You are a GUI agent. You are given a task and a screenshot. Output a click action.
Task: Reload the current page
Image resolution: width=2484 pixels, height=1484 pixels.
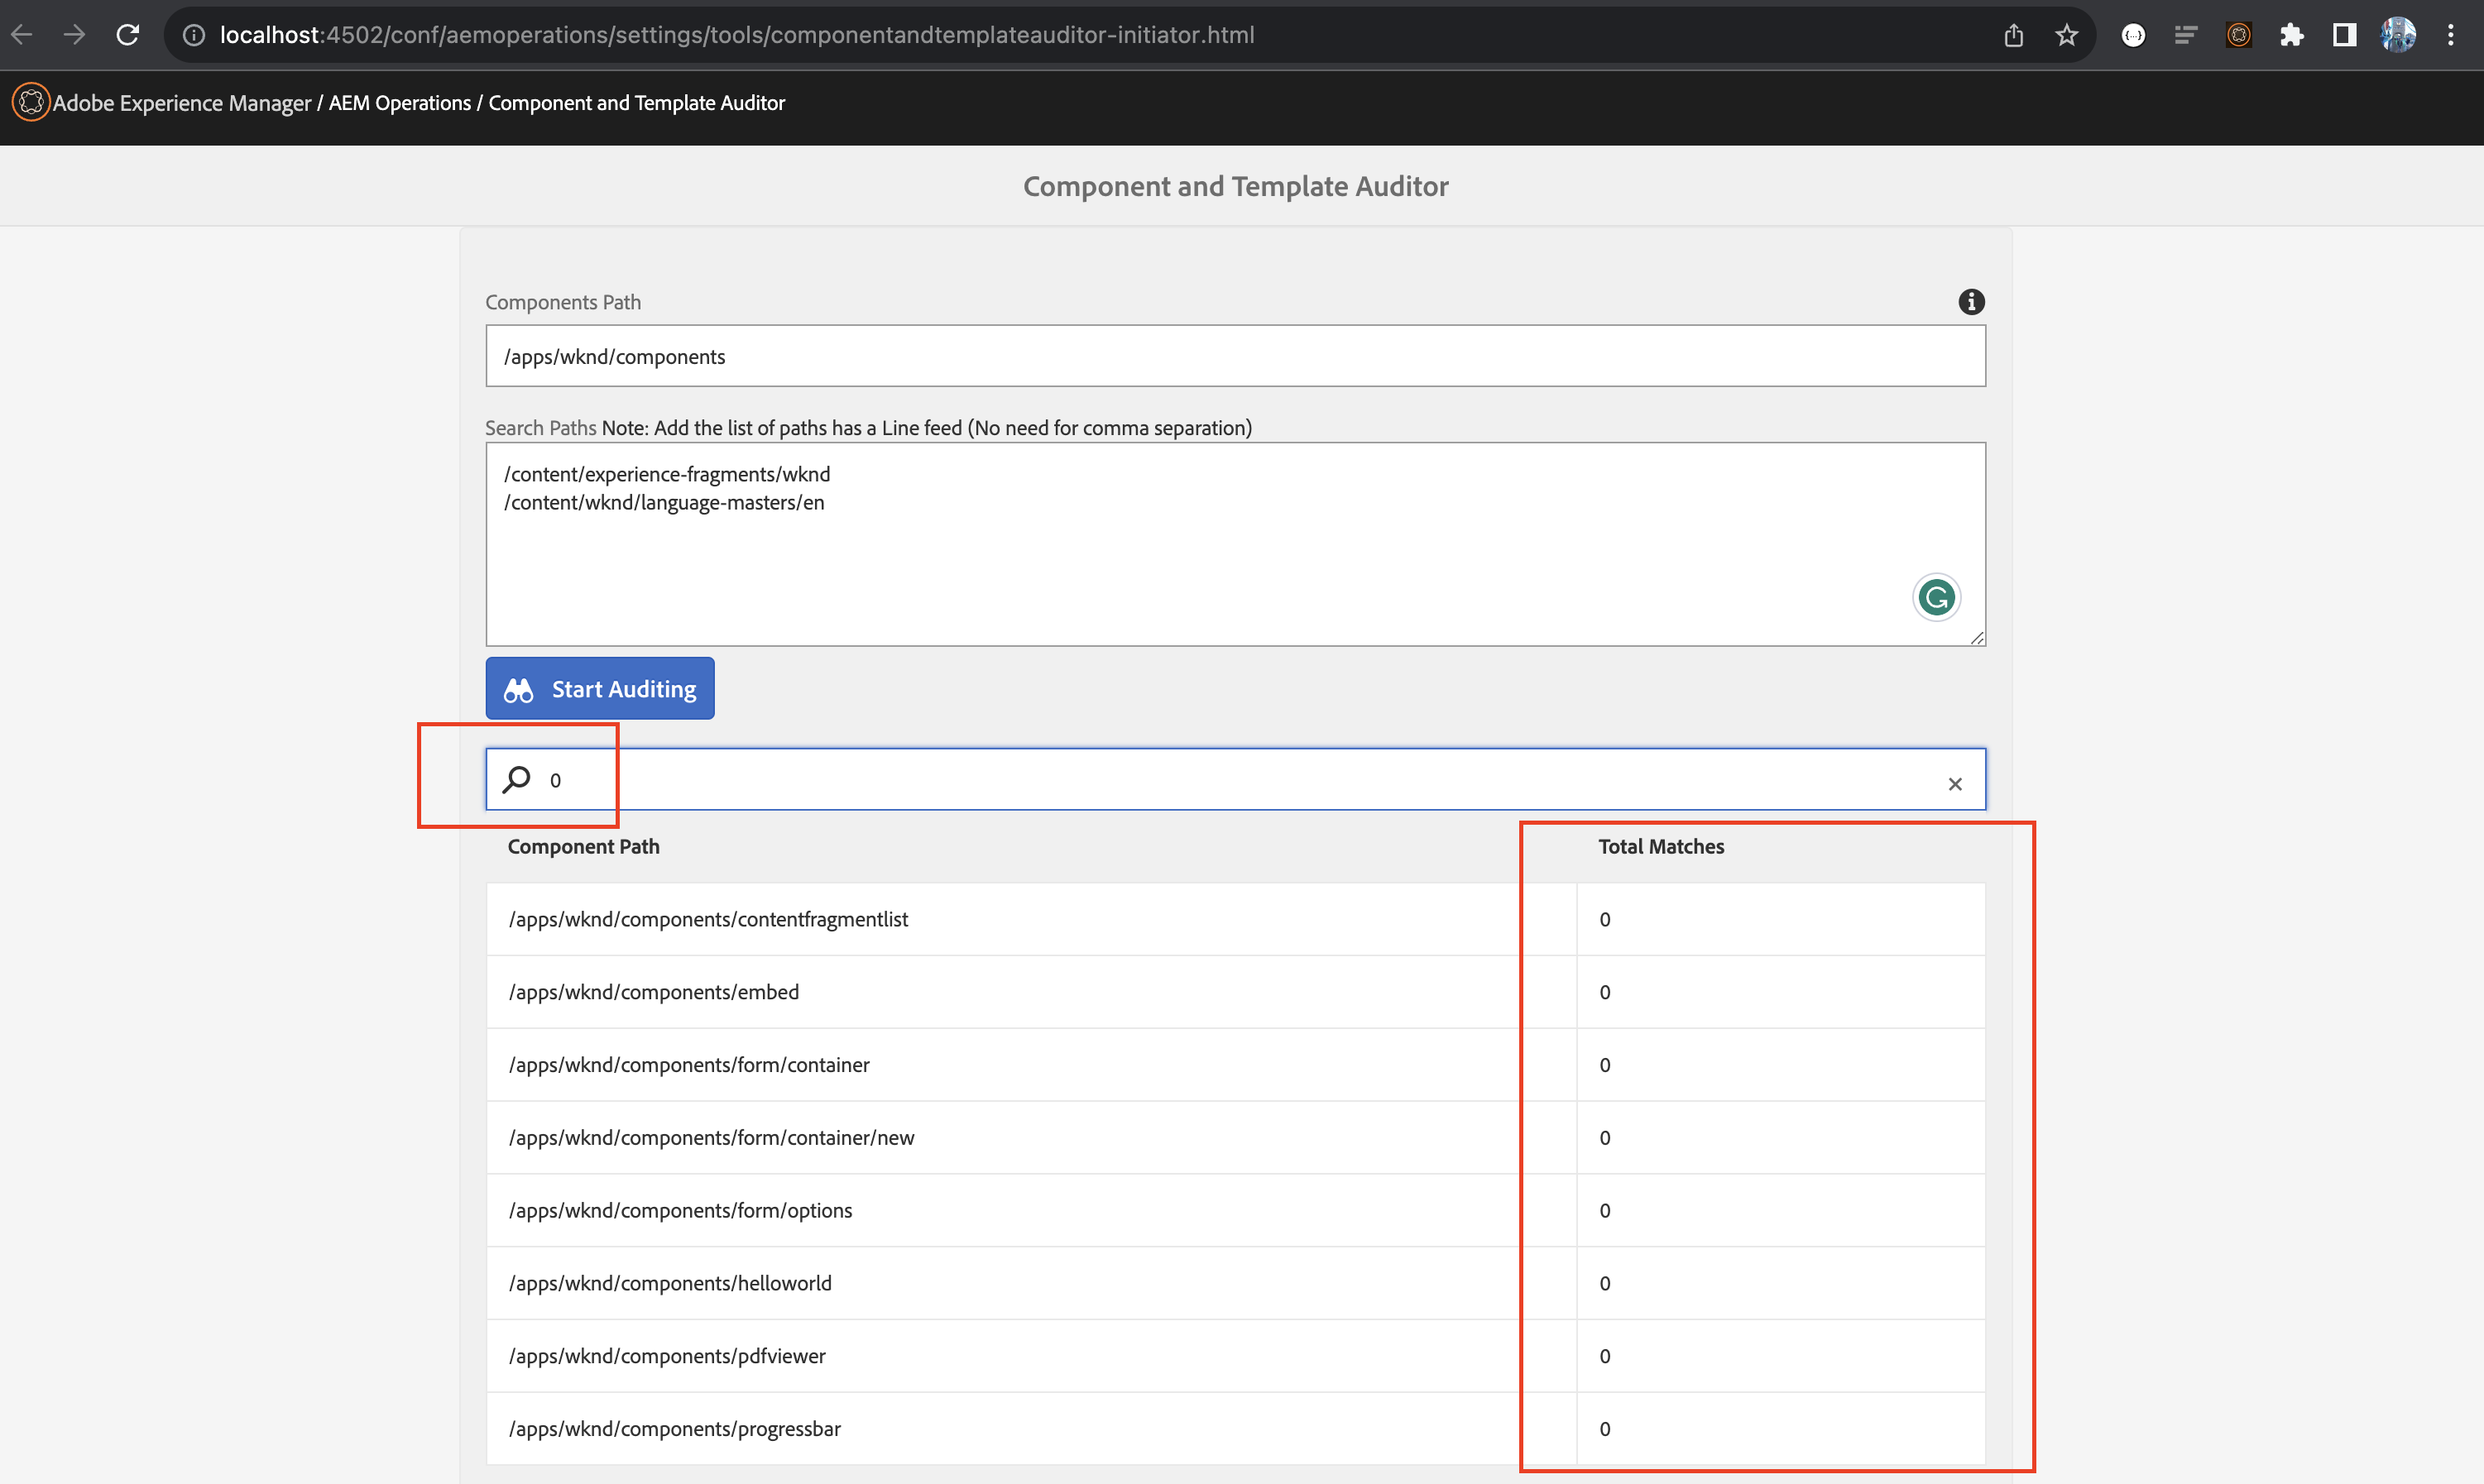(127, 35)
